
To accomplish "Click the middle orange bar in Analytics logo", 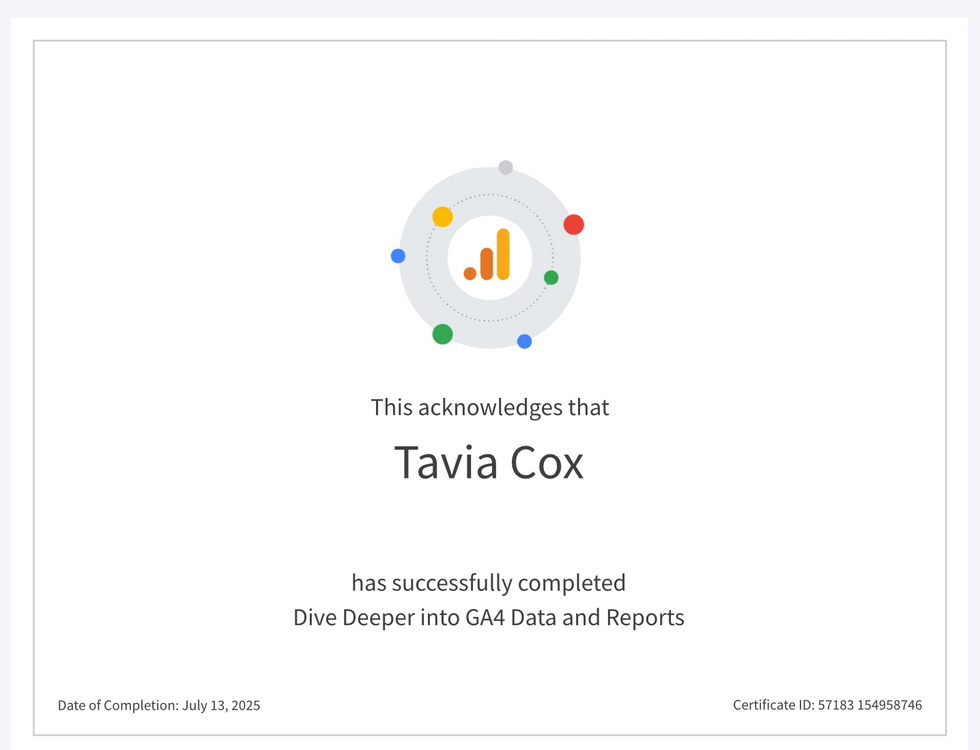I will coord(487,264).
